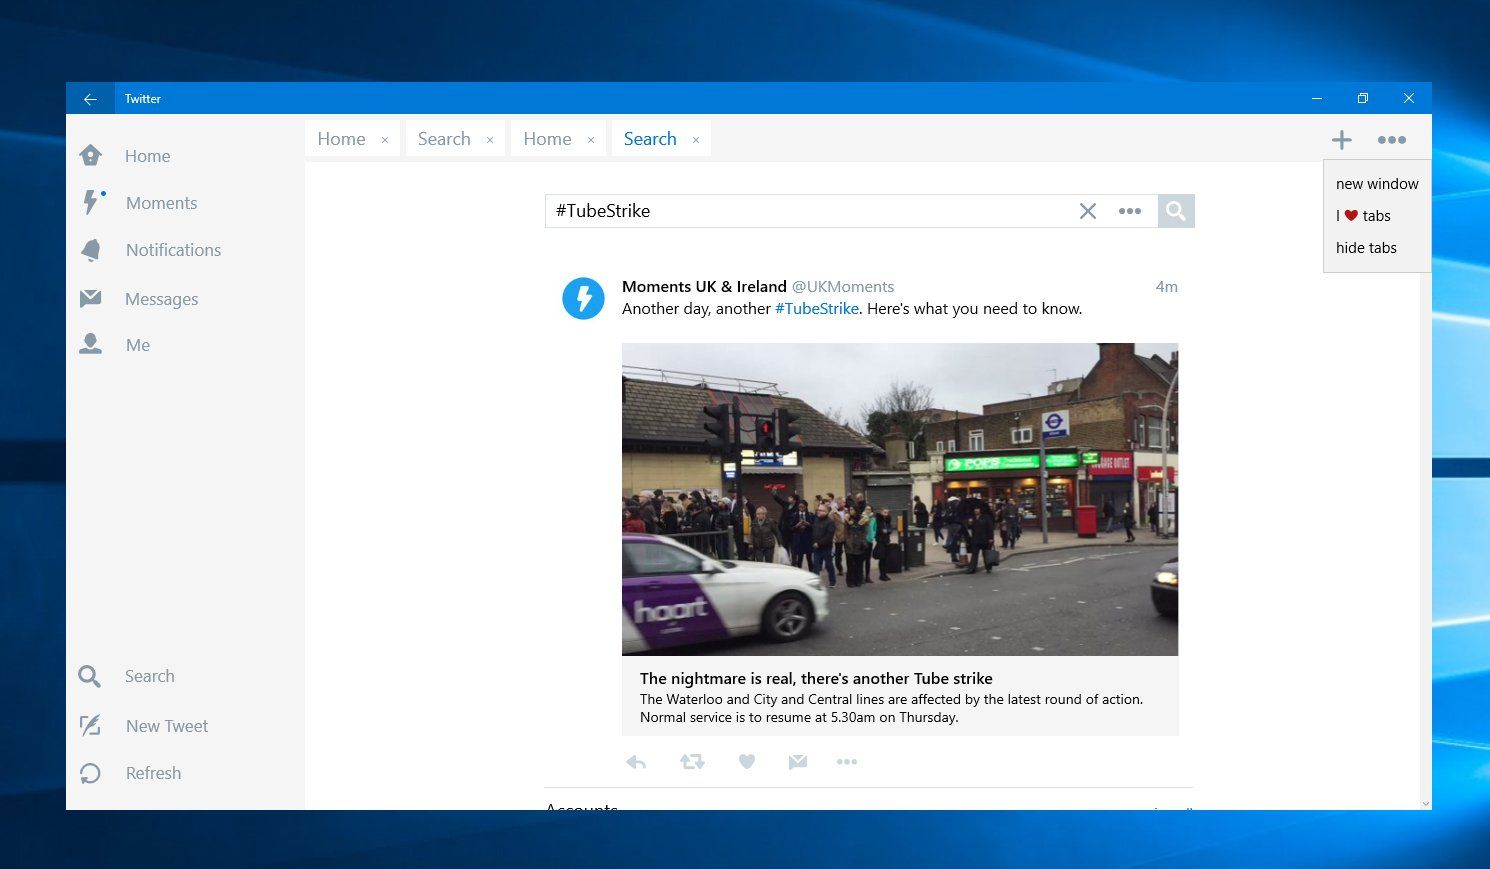Viewport: 1490px width, 869px height.
Task: Open the tweet's more actions menu
Action: tap(847, 761)
